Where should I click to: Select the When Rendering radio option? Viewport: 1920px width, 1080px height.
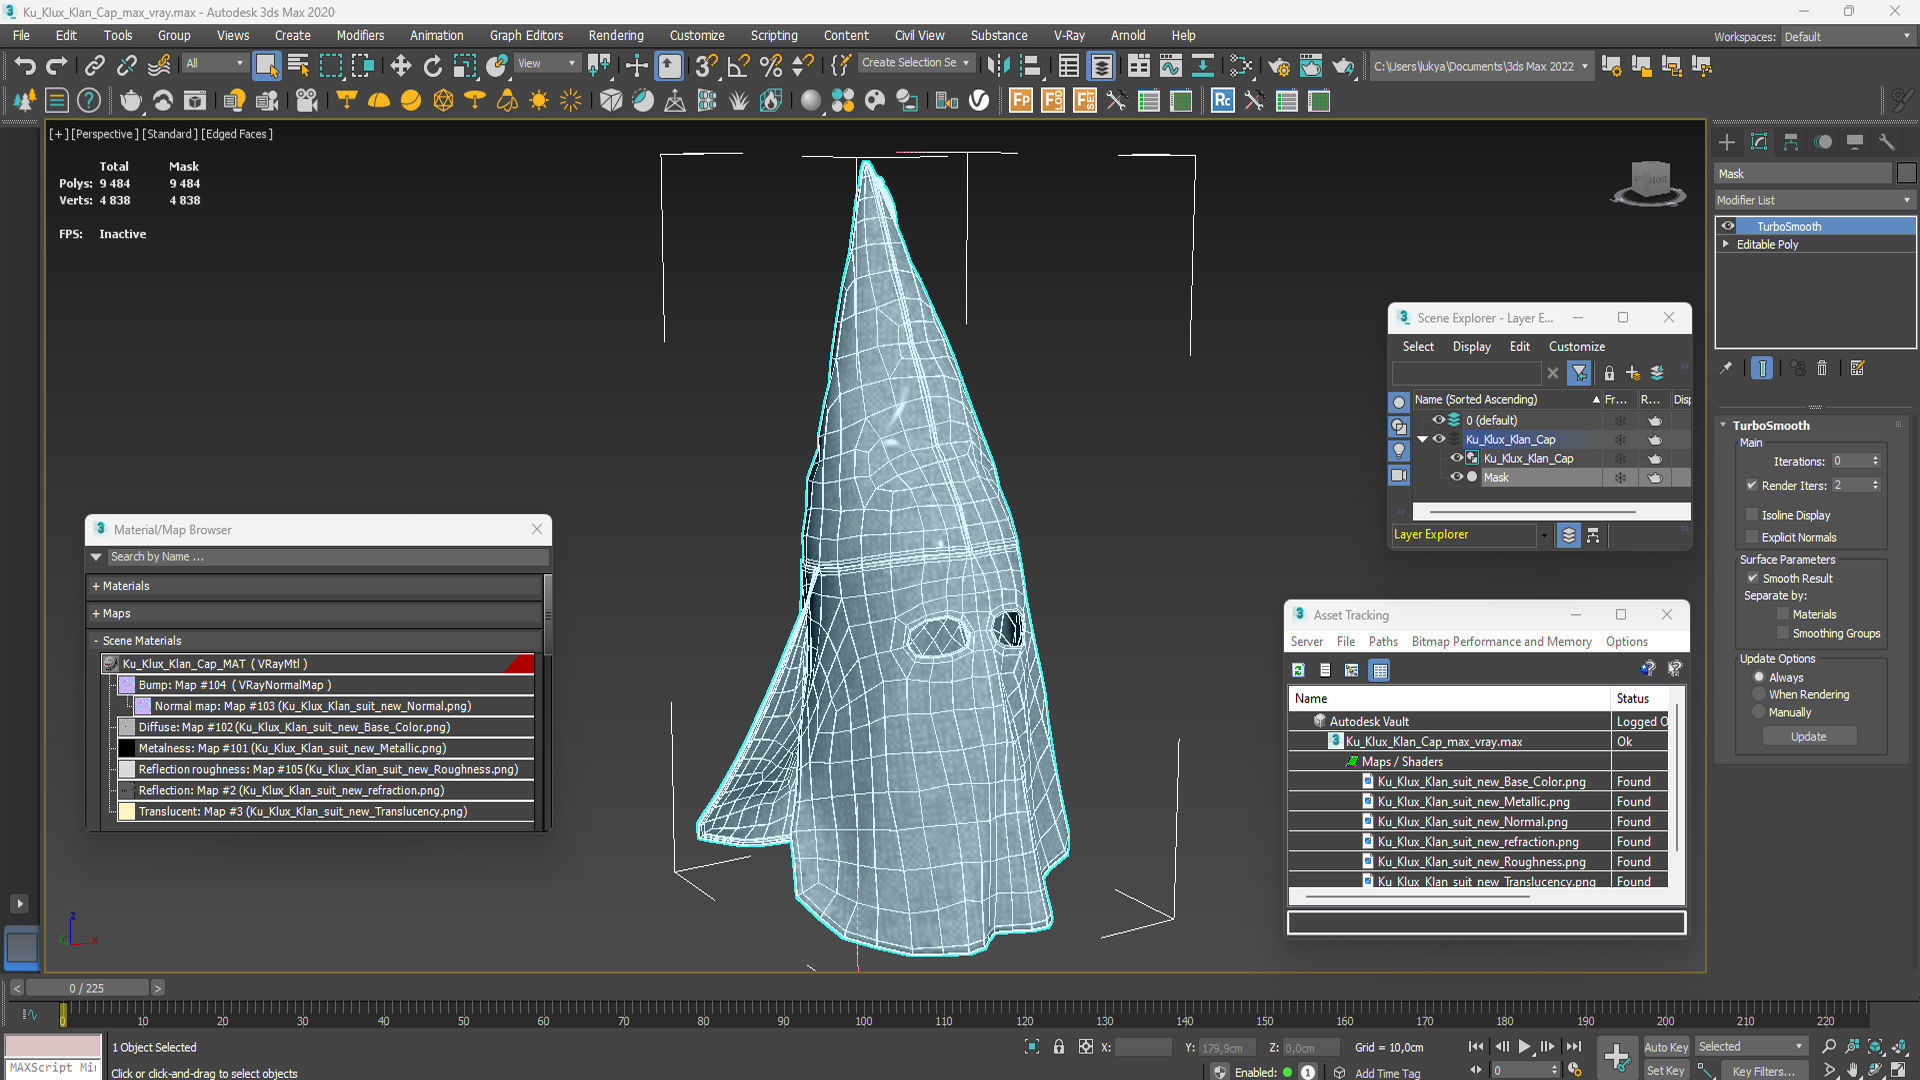(x=1759, y=694)
